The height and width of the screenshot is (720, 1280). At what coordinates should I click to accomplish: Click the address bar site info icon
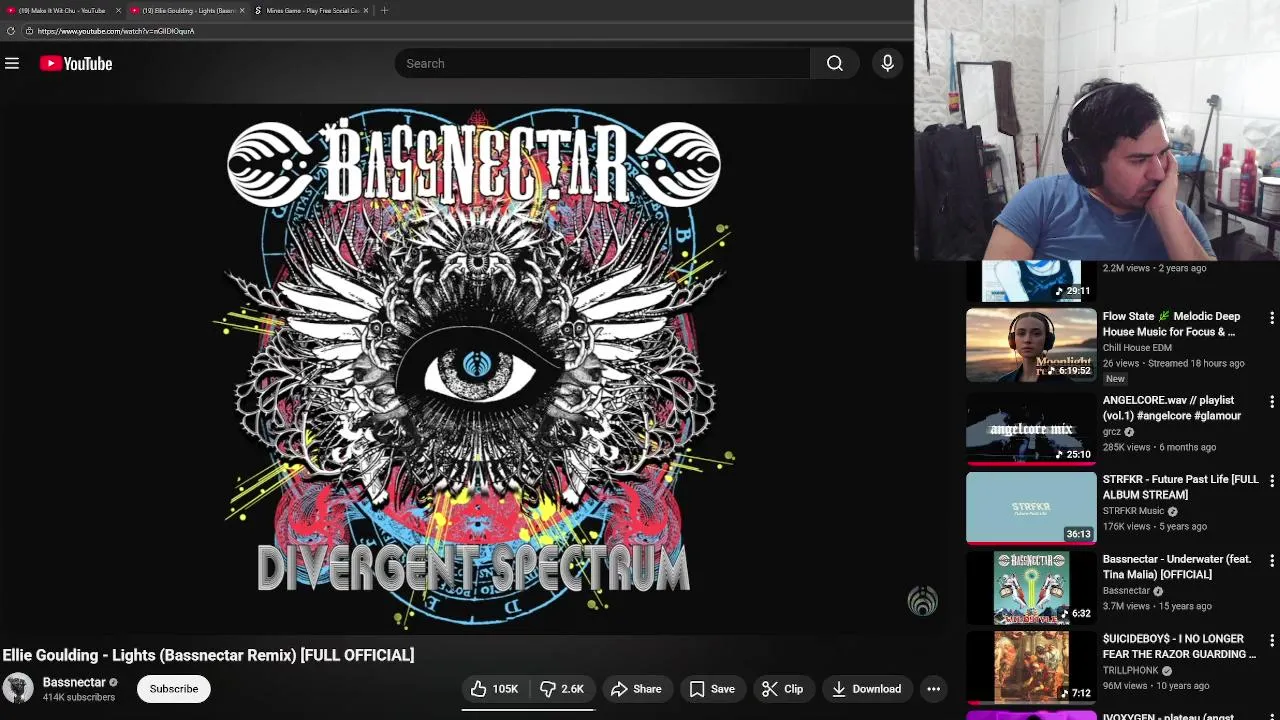coord(29,31)
